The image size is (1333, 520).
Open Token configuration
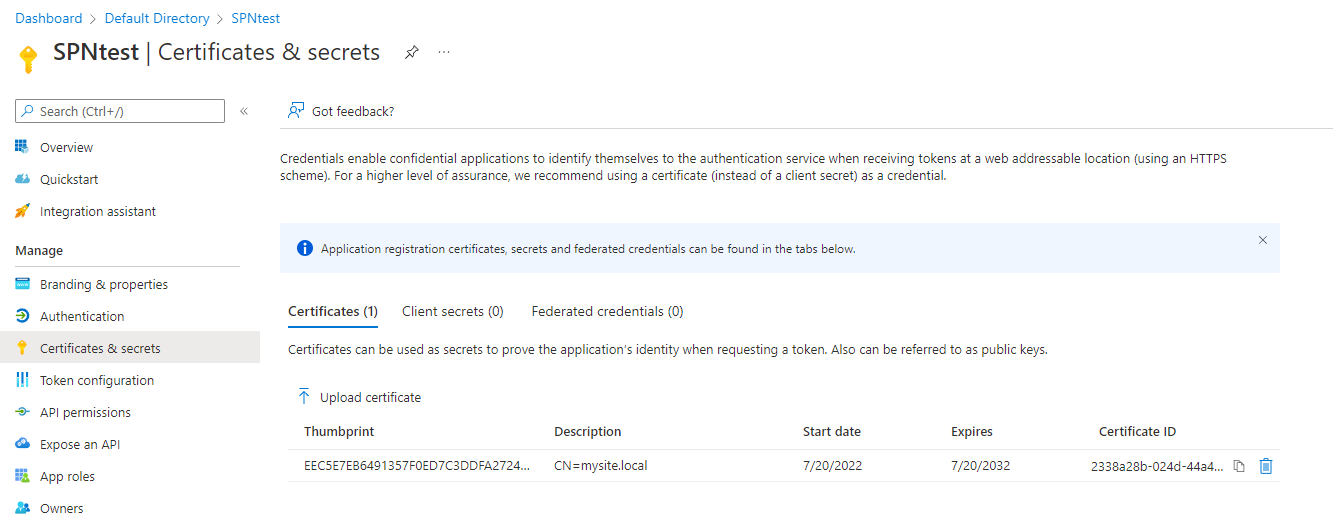97,381
